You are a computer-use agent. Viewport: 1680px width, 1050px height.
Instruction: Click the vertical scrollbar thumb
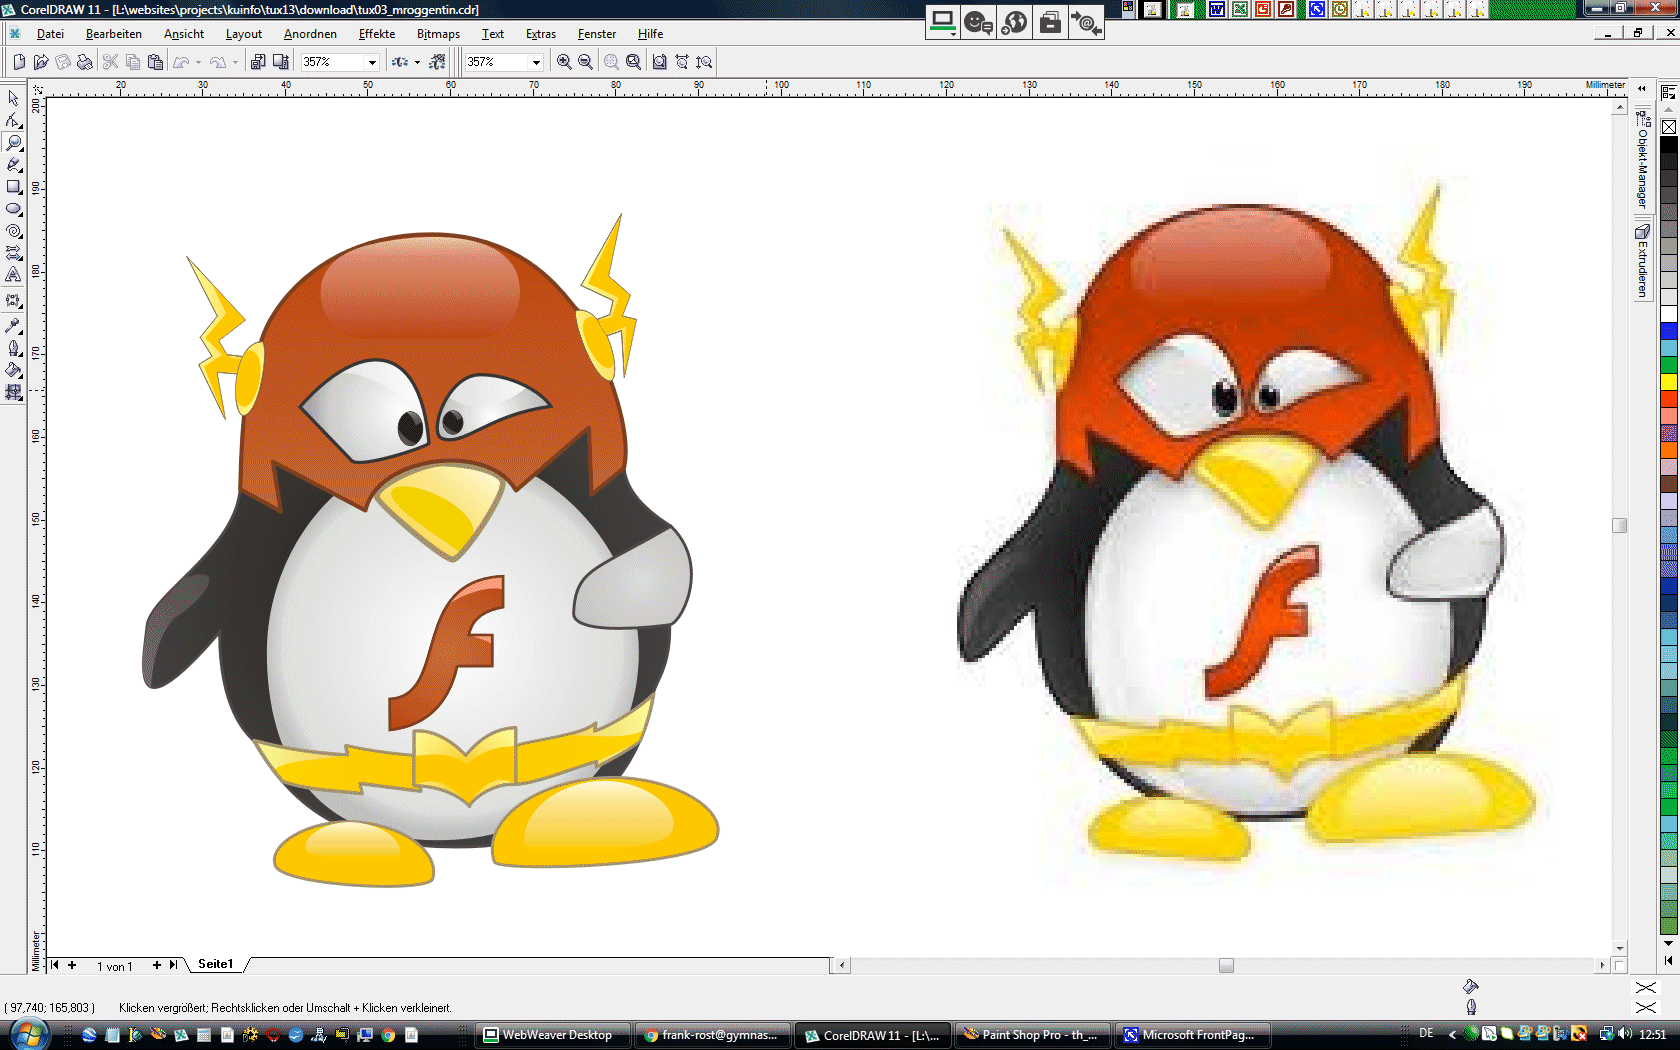click(x=1620, y=526)
